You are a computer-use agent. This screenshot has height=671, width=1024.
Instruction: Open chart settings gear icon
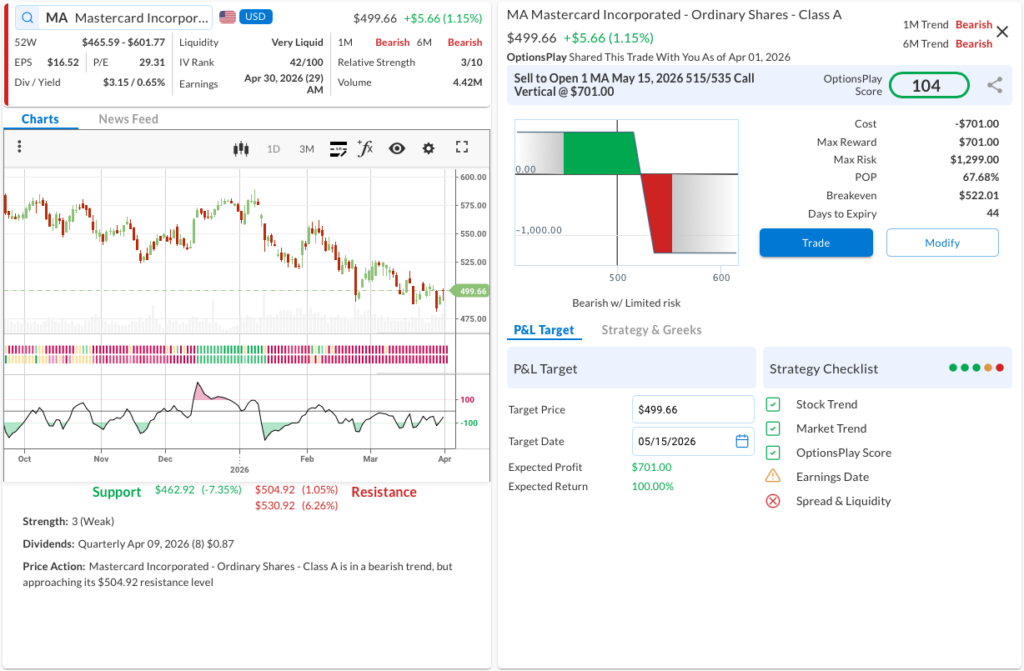coord(429,148)
